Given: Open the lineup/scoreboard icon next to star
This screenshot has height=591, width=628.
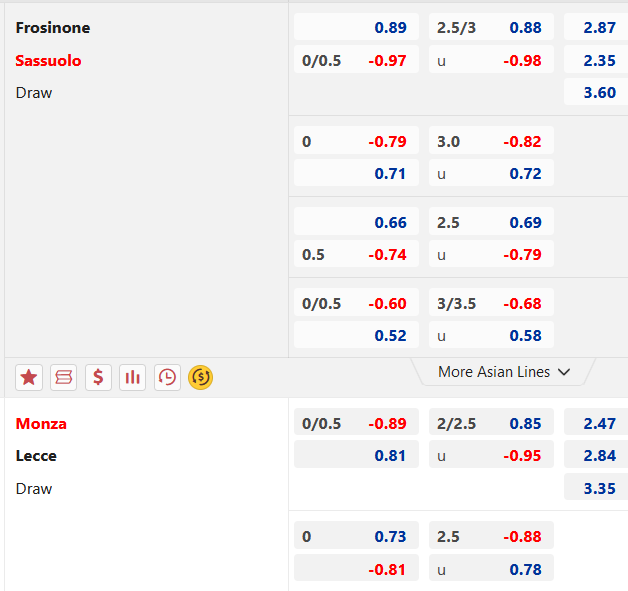Looking at the screenshot, I should [x=63, y=377].
